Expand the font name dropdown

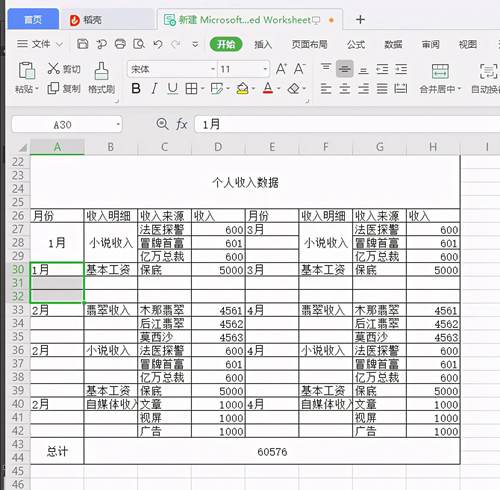pyautogui.click(x=213, y=69)
